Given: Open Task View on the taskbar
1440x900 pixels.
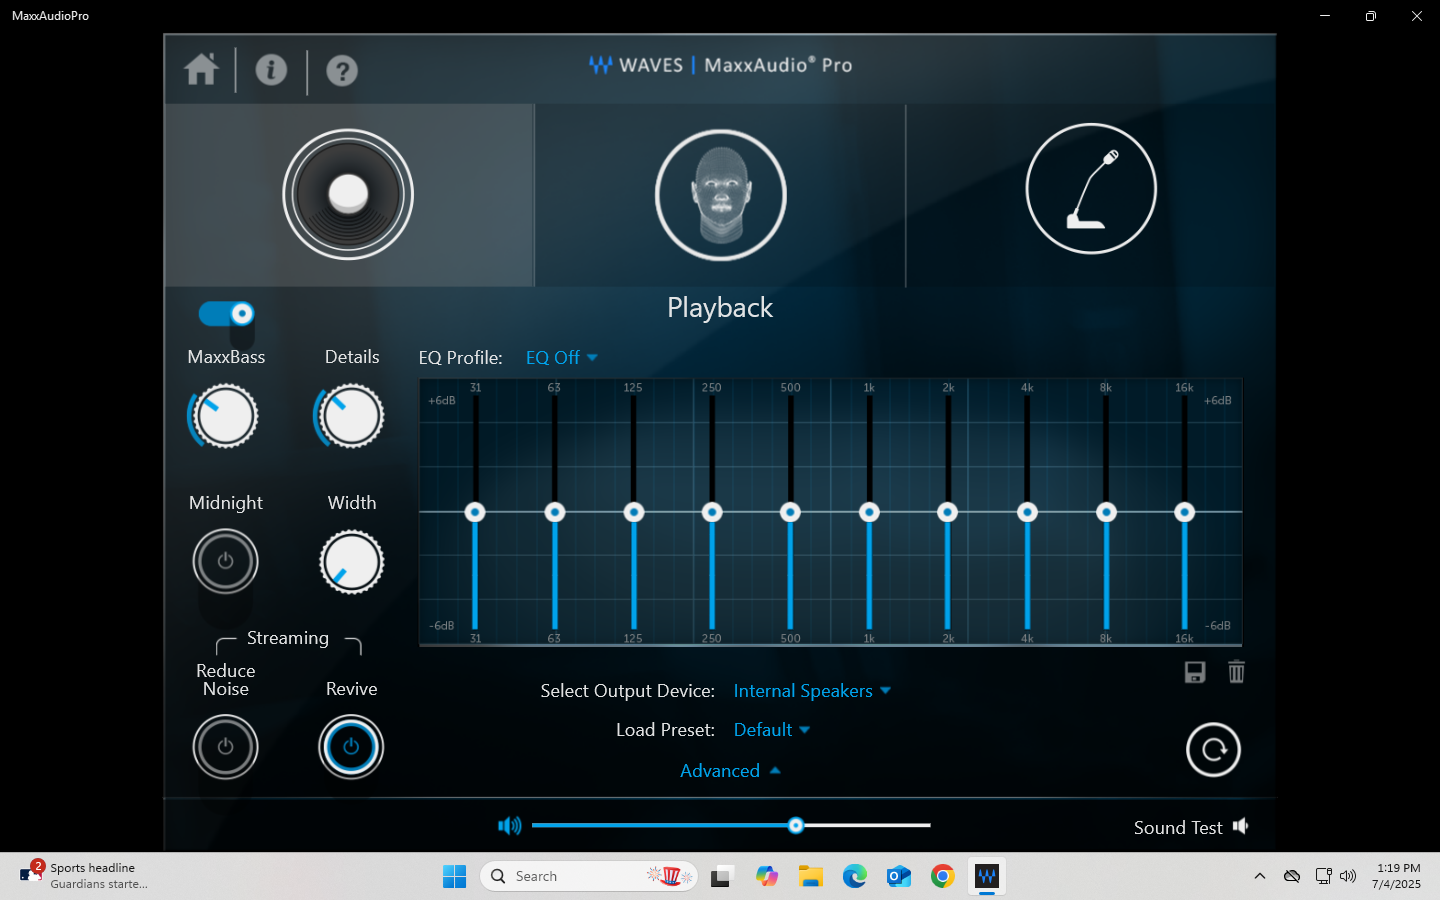Looking at the screenshot, I should click(x=722, y=877).
